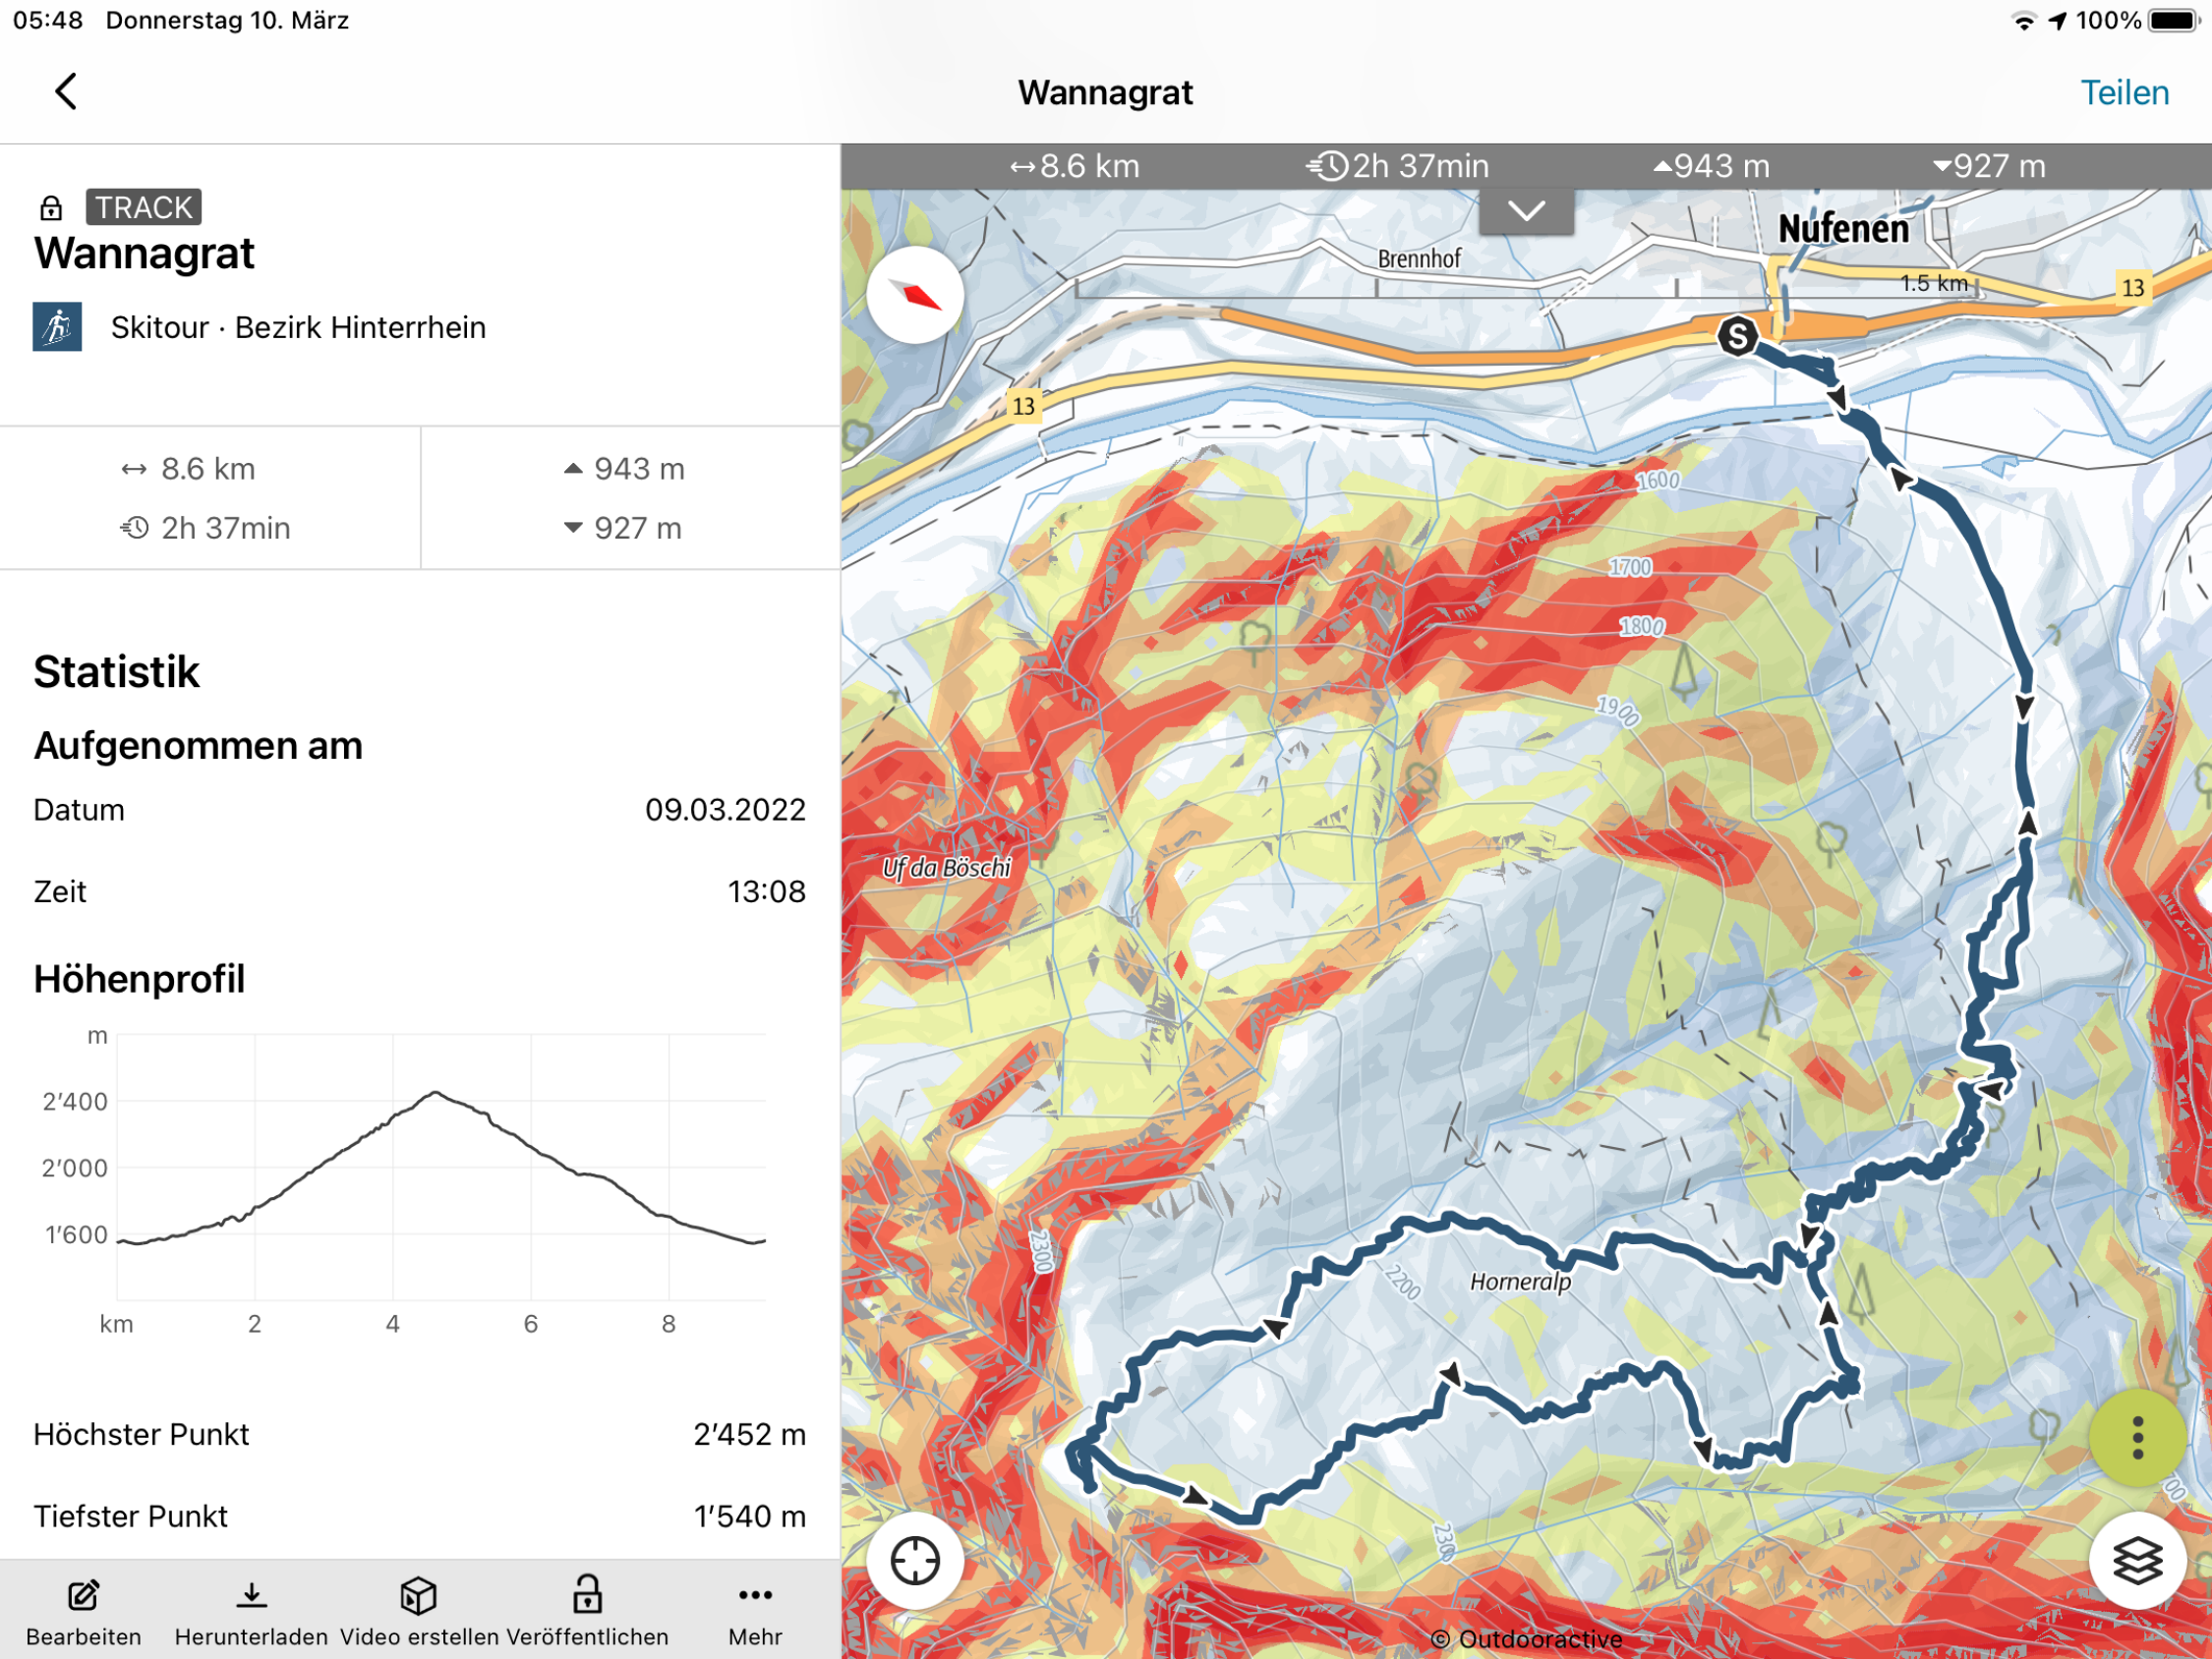
Task: Tap the Horneralp label on map
Action: tap(1520, 1281)
